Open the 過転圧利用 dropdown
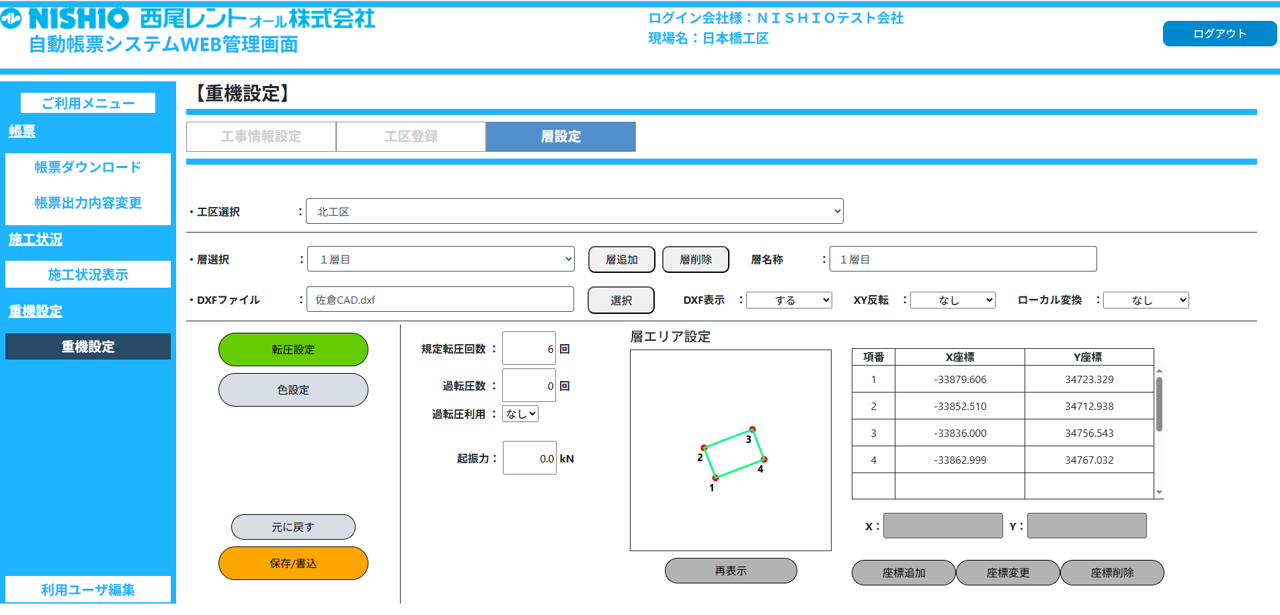Viewport: 1280px width, 615px height. [x=520, y=413]
